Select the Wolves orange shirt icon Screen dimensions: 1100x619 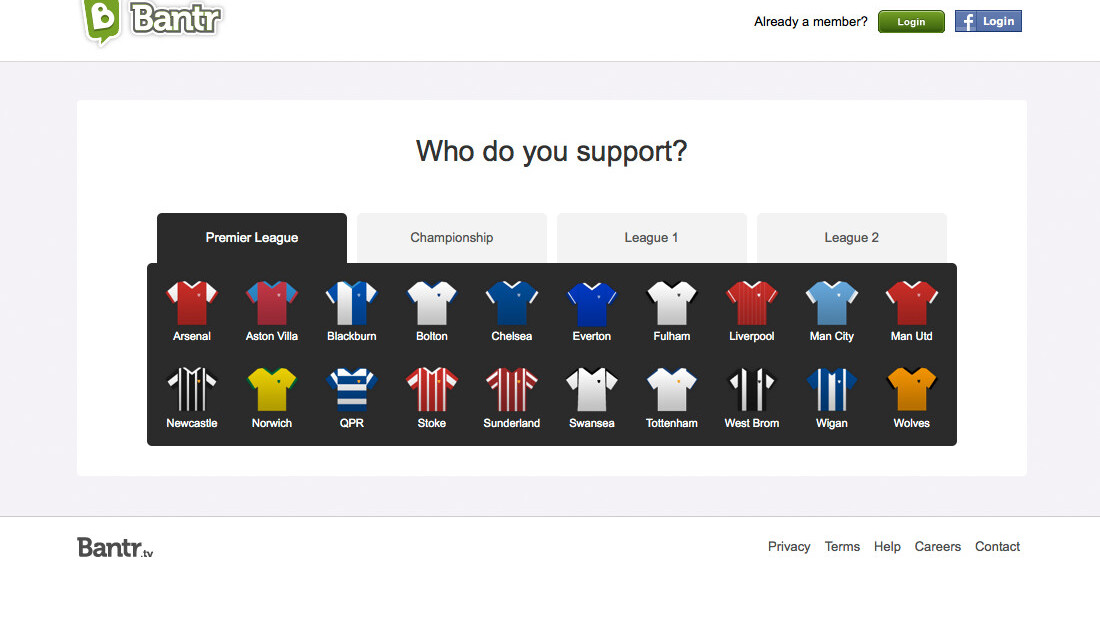point(912,390)
